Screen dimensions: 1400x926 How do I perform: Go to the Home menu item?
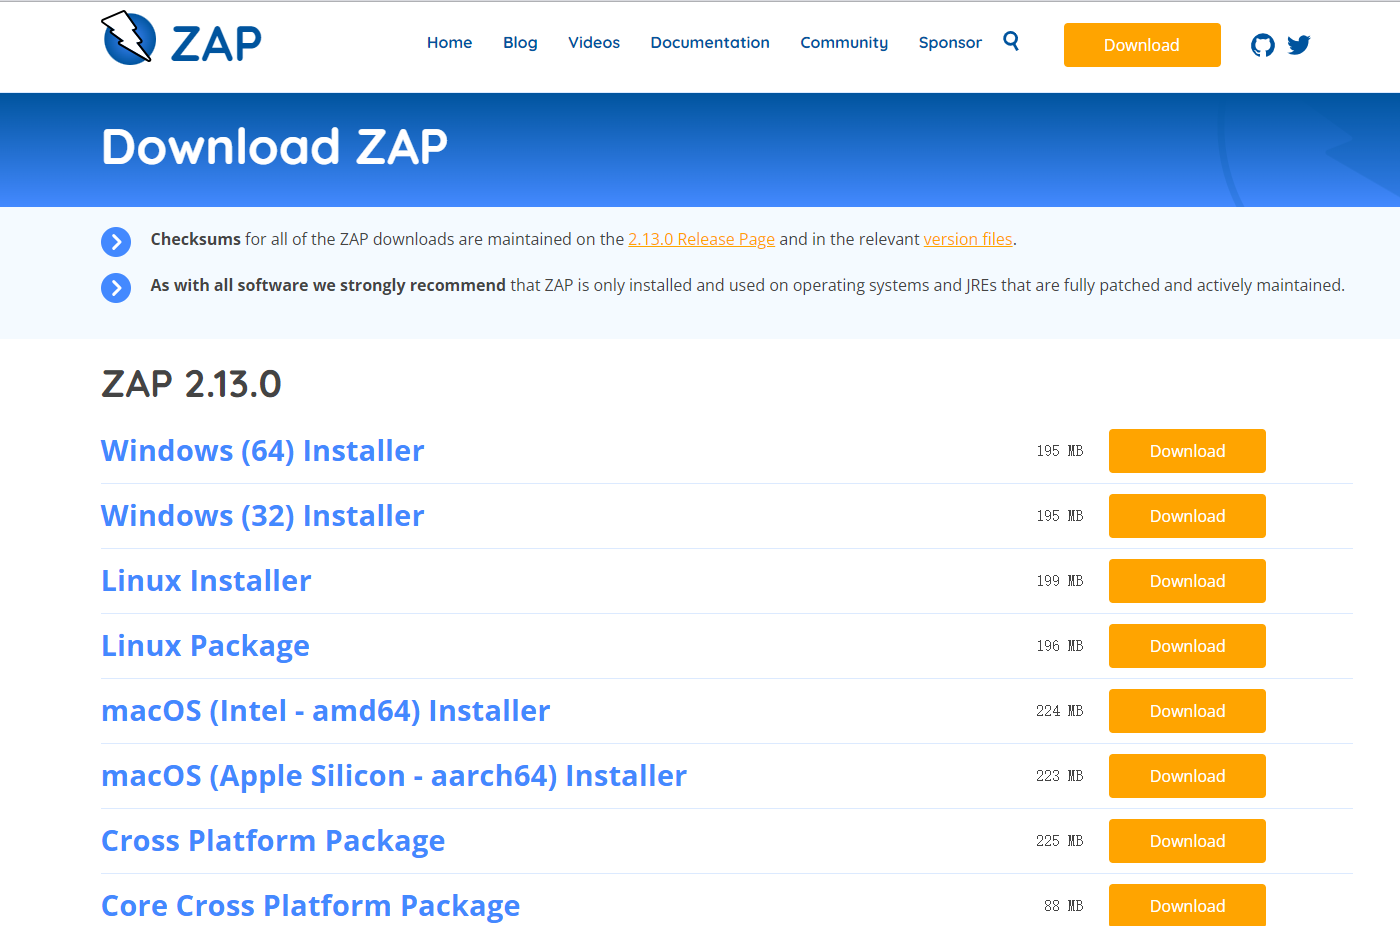click(449, 43)
